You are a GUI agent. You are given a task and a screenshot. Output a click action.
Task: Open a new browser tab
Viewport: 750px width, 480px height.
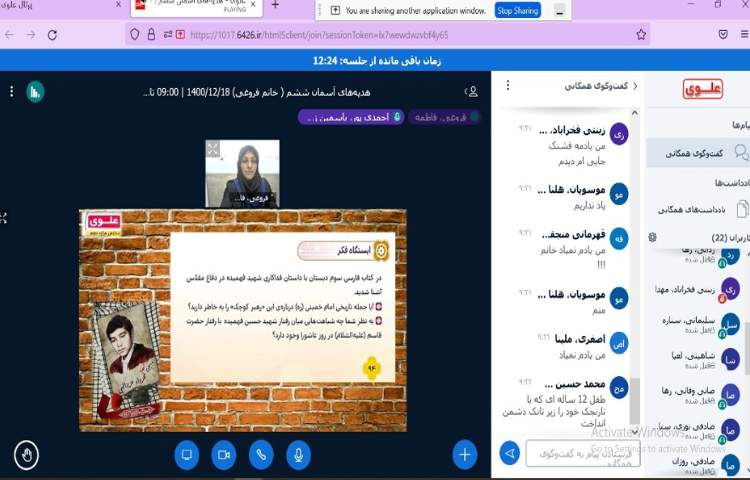(275, 5)
